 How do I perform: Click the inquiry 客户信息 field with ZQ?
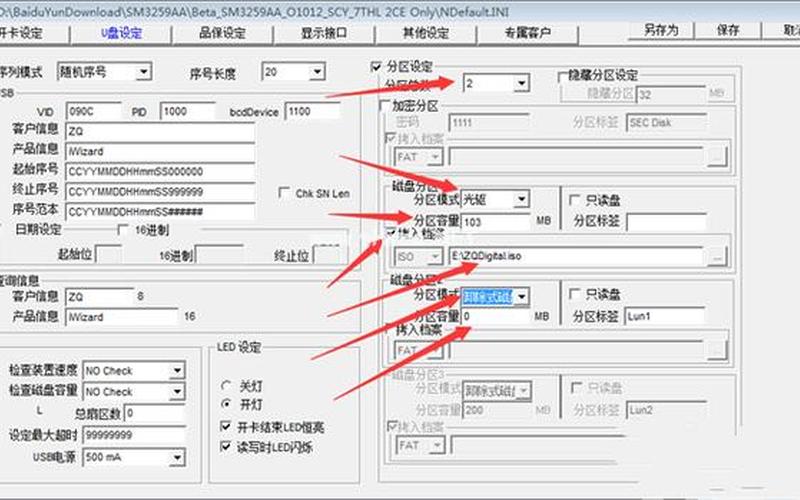(99, 297)
